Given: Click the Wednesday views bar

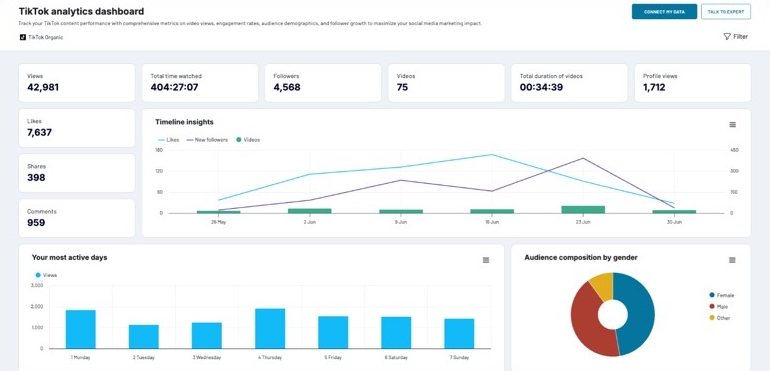Looking at the screenshot, I should (x=207, y=336).
